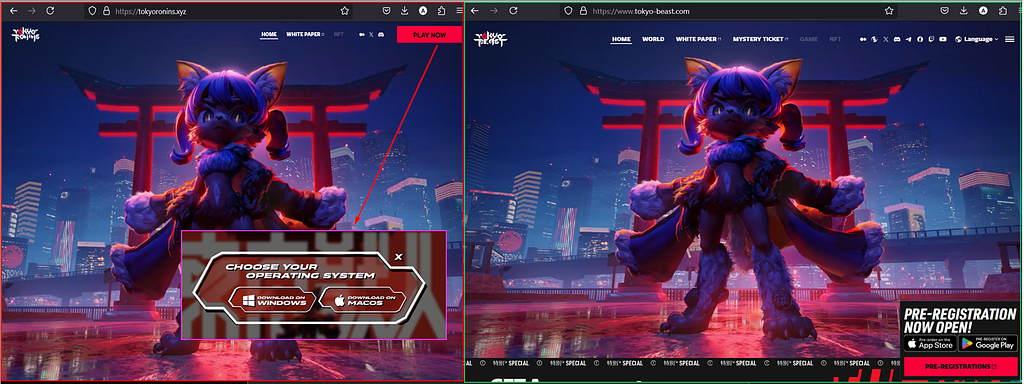Screen dimensions: 1024x384
Task: Close the Choose Your Operating System popup
Action: 399,257
